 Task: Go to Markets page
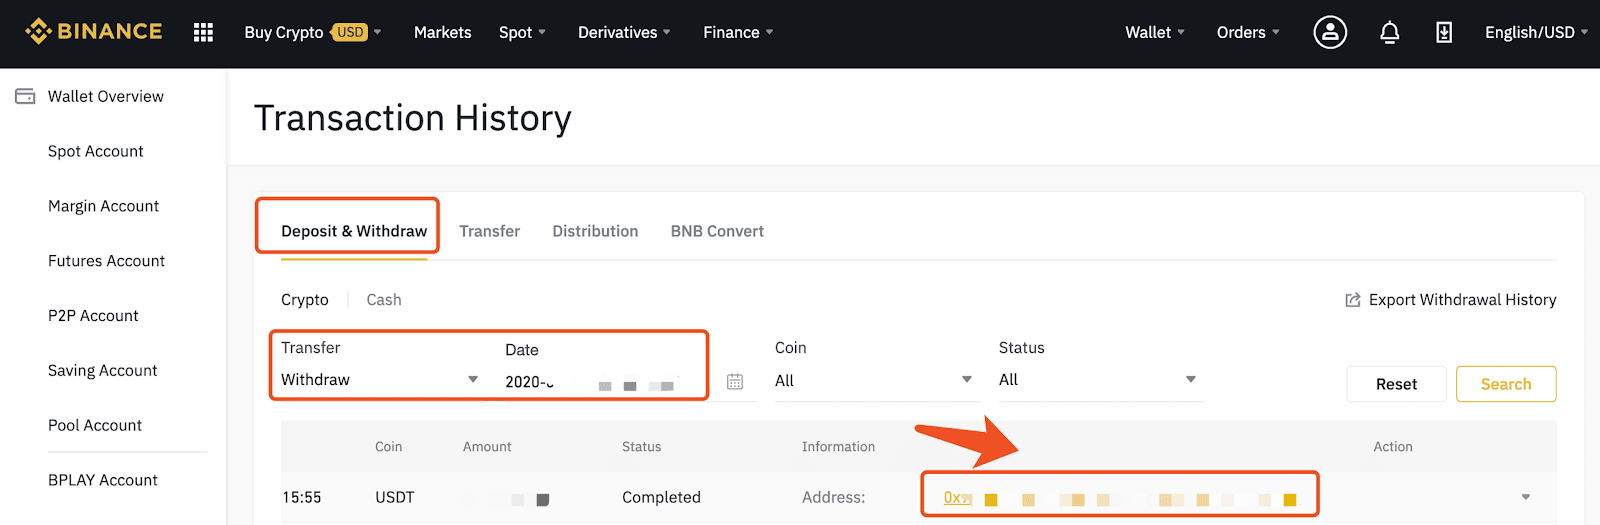pos(442,32)
